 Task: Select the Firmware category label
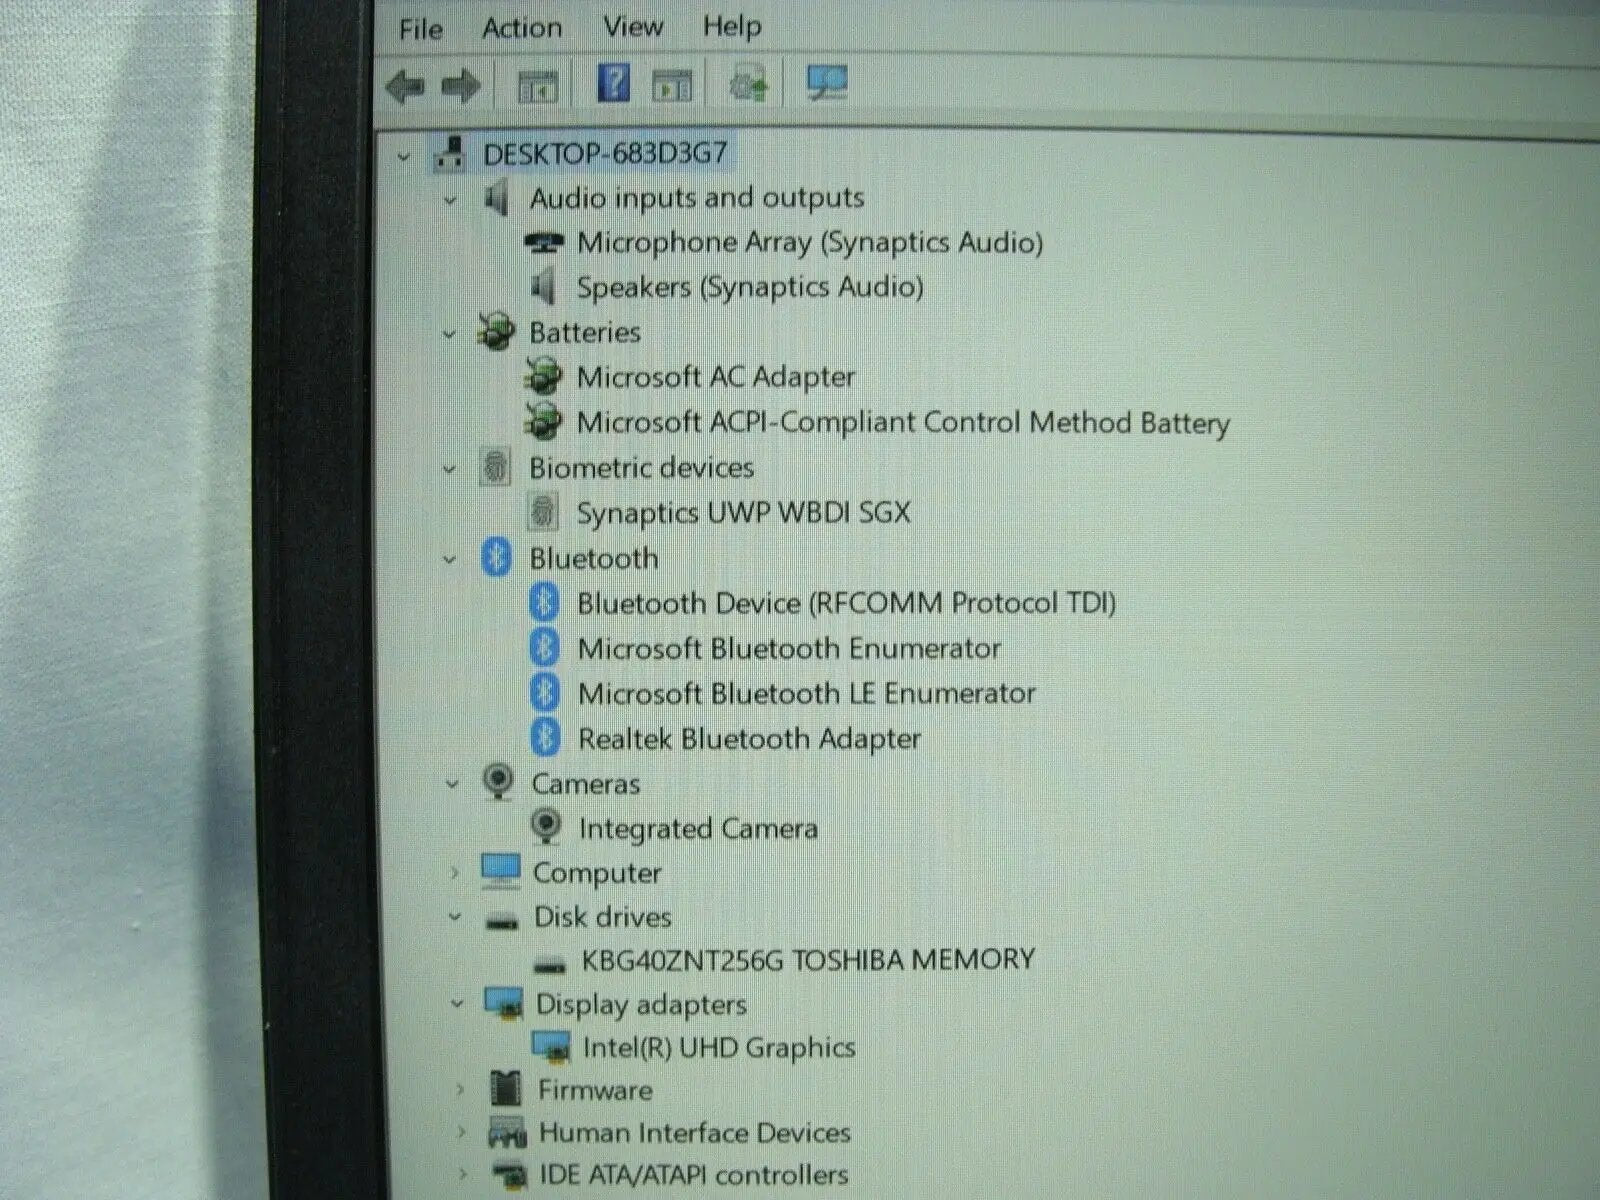pyautogui.click(x=595, y=1089)
